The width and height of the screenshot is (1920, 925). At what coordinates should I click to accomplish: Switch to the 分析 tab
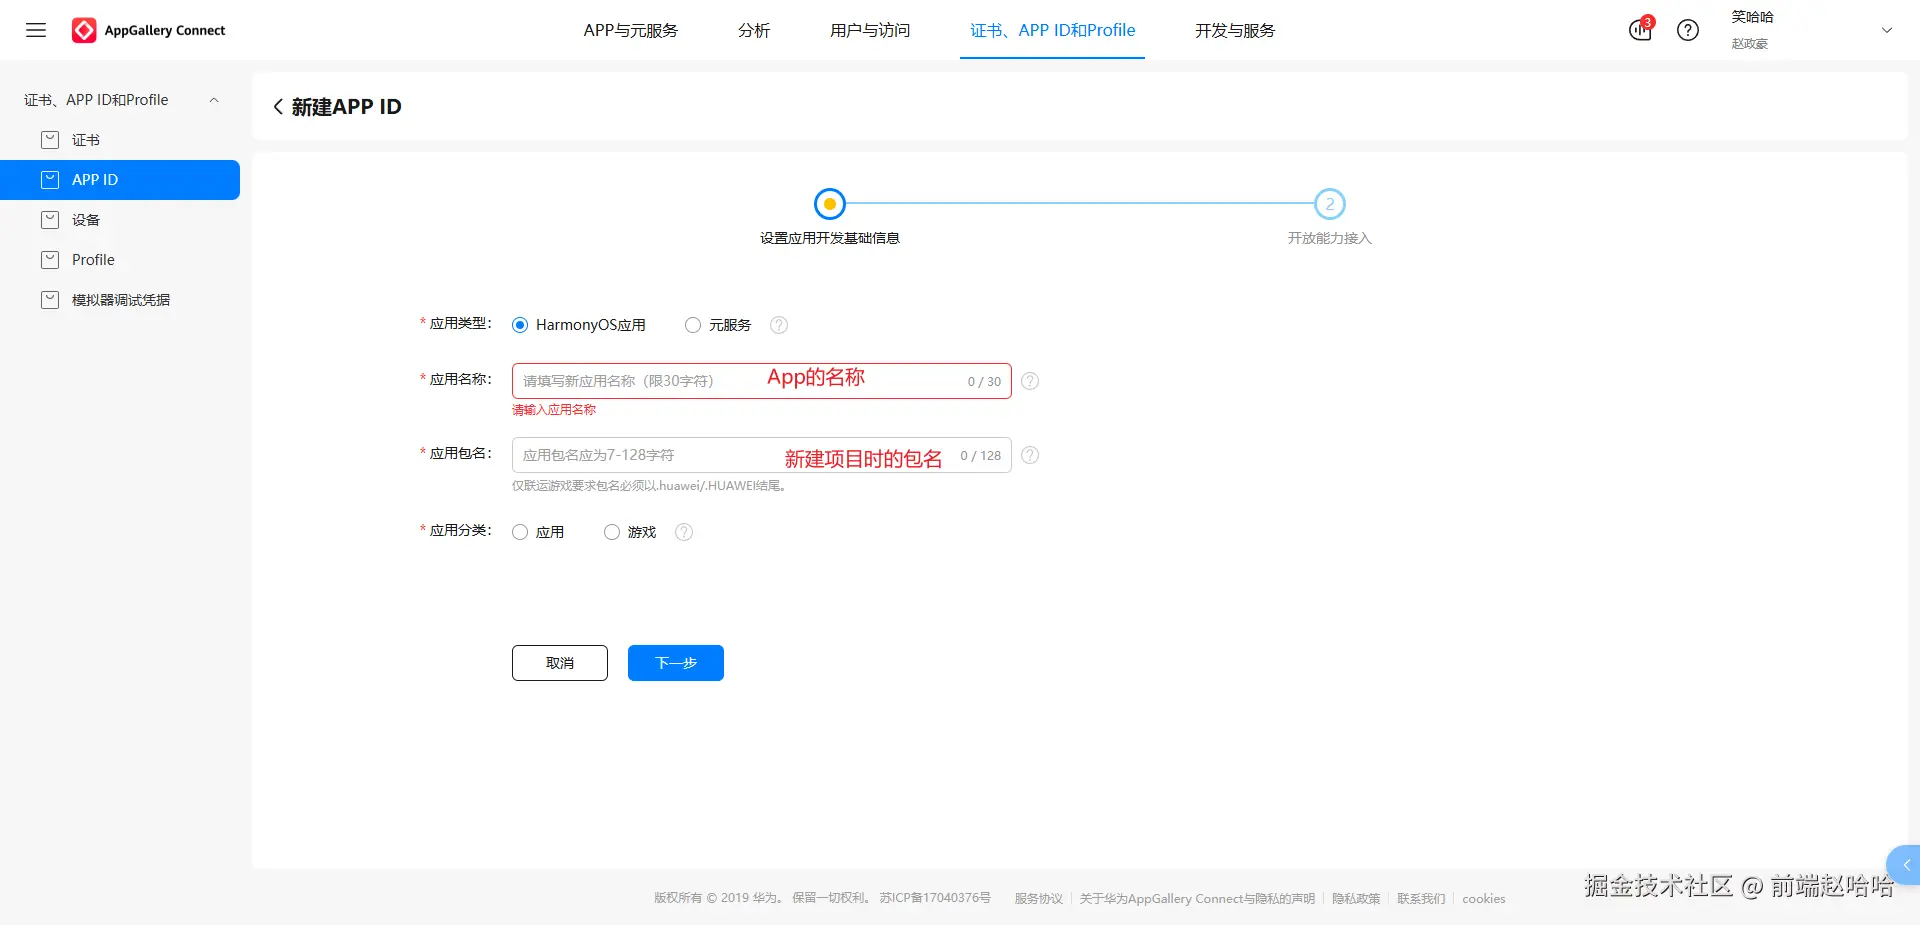click(754, 30)
